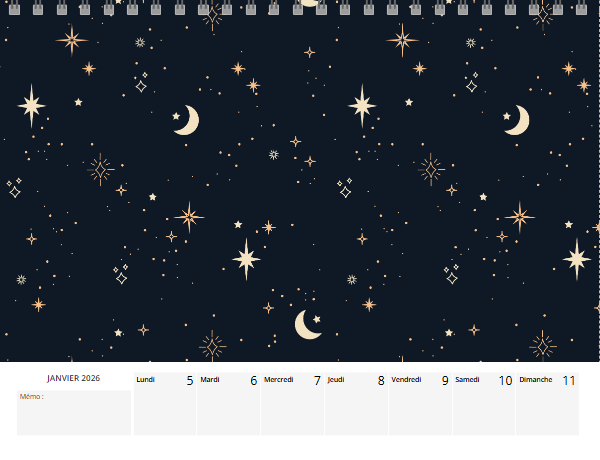This screenshot has height=460, width=600.
Task: Click the large cream star above bottom moon
Action: [x=247, y=259]
